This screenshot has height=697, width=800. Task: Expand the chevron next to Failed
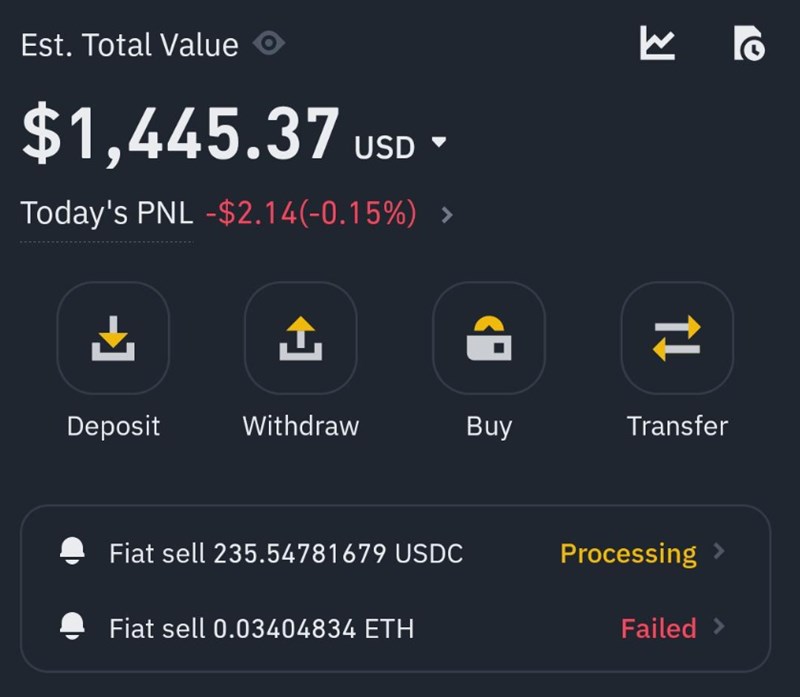pos(719,627)
